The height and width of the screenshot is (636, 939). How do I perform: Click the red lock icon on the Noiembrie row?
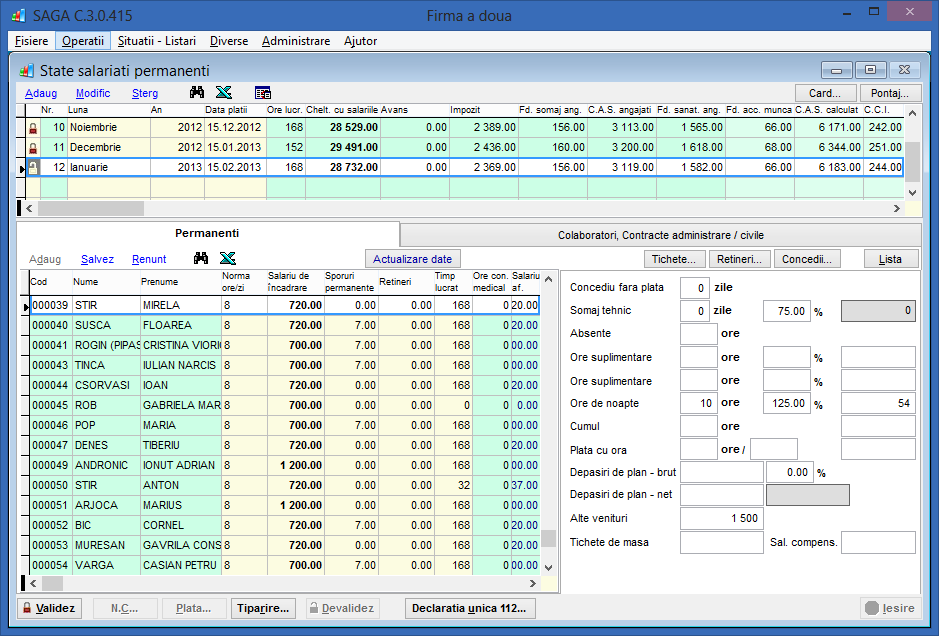pyautogui.click(x=32, y=128)
